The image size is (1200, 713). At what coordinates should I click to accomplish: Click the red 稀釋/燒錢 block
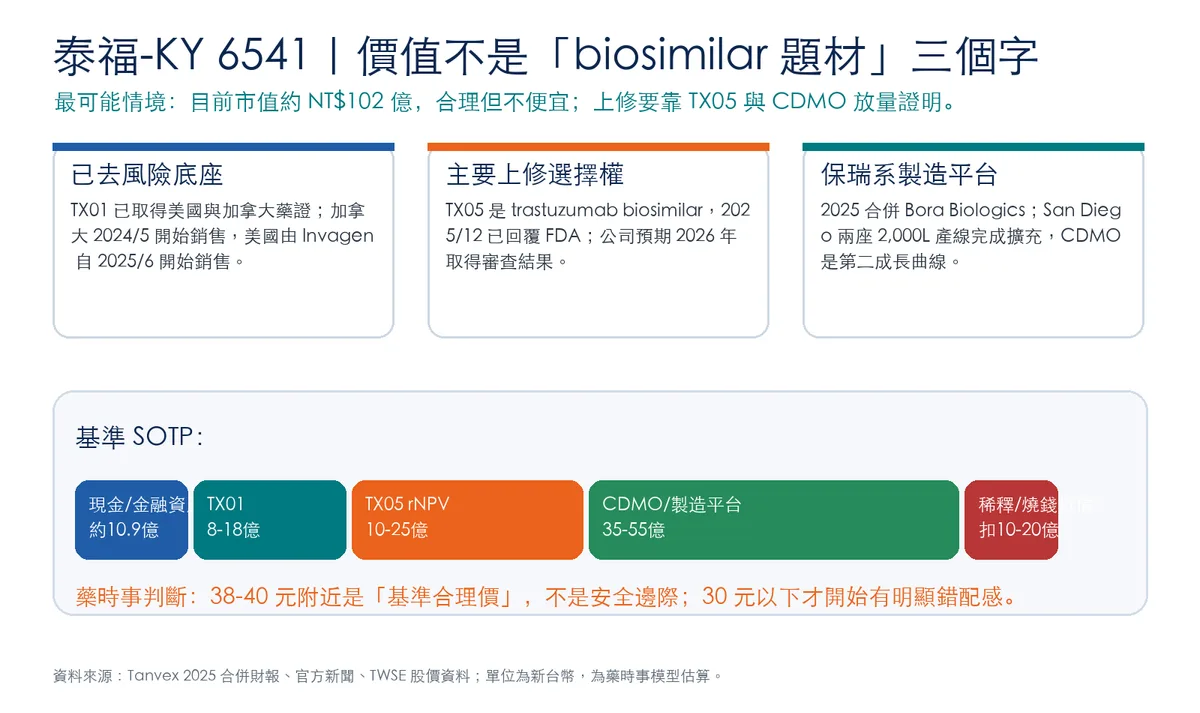coord(1011,520)
